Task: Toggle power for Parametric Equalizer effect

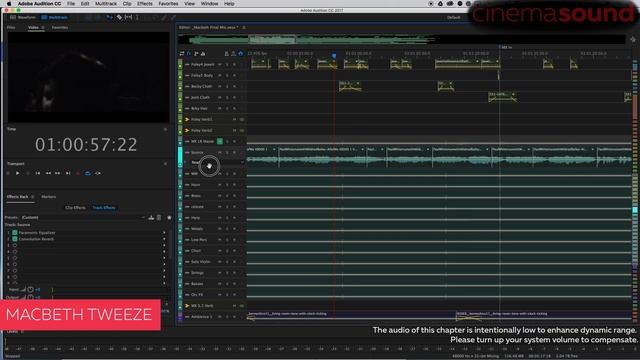Action: coord(15,233)
